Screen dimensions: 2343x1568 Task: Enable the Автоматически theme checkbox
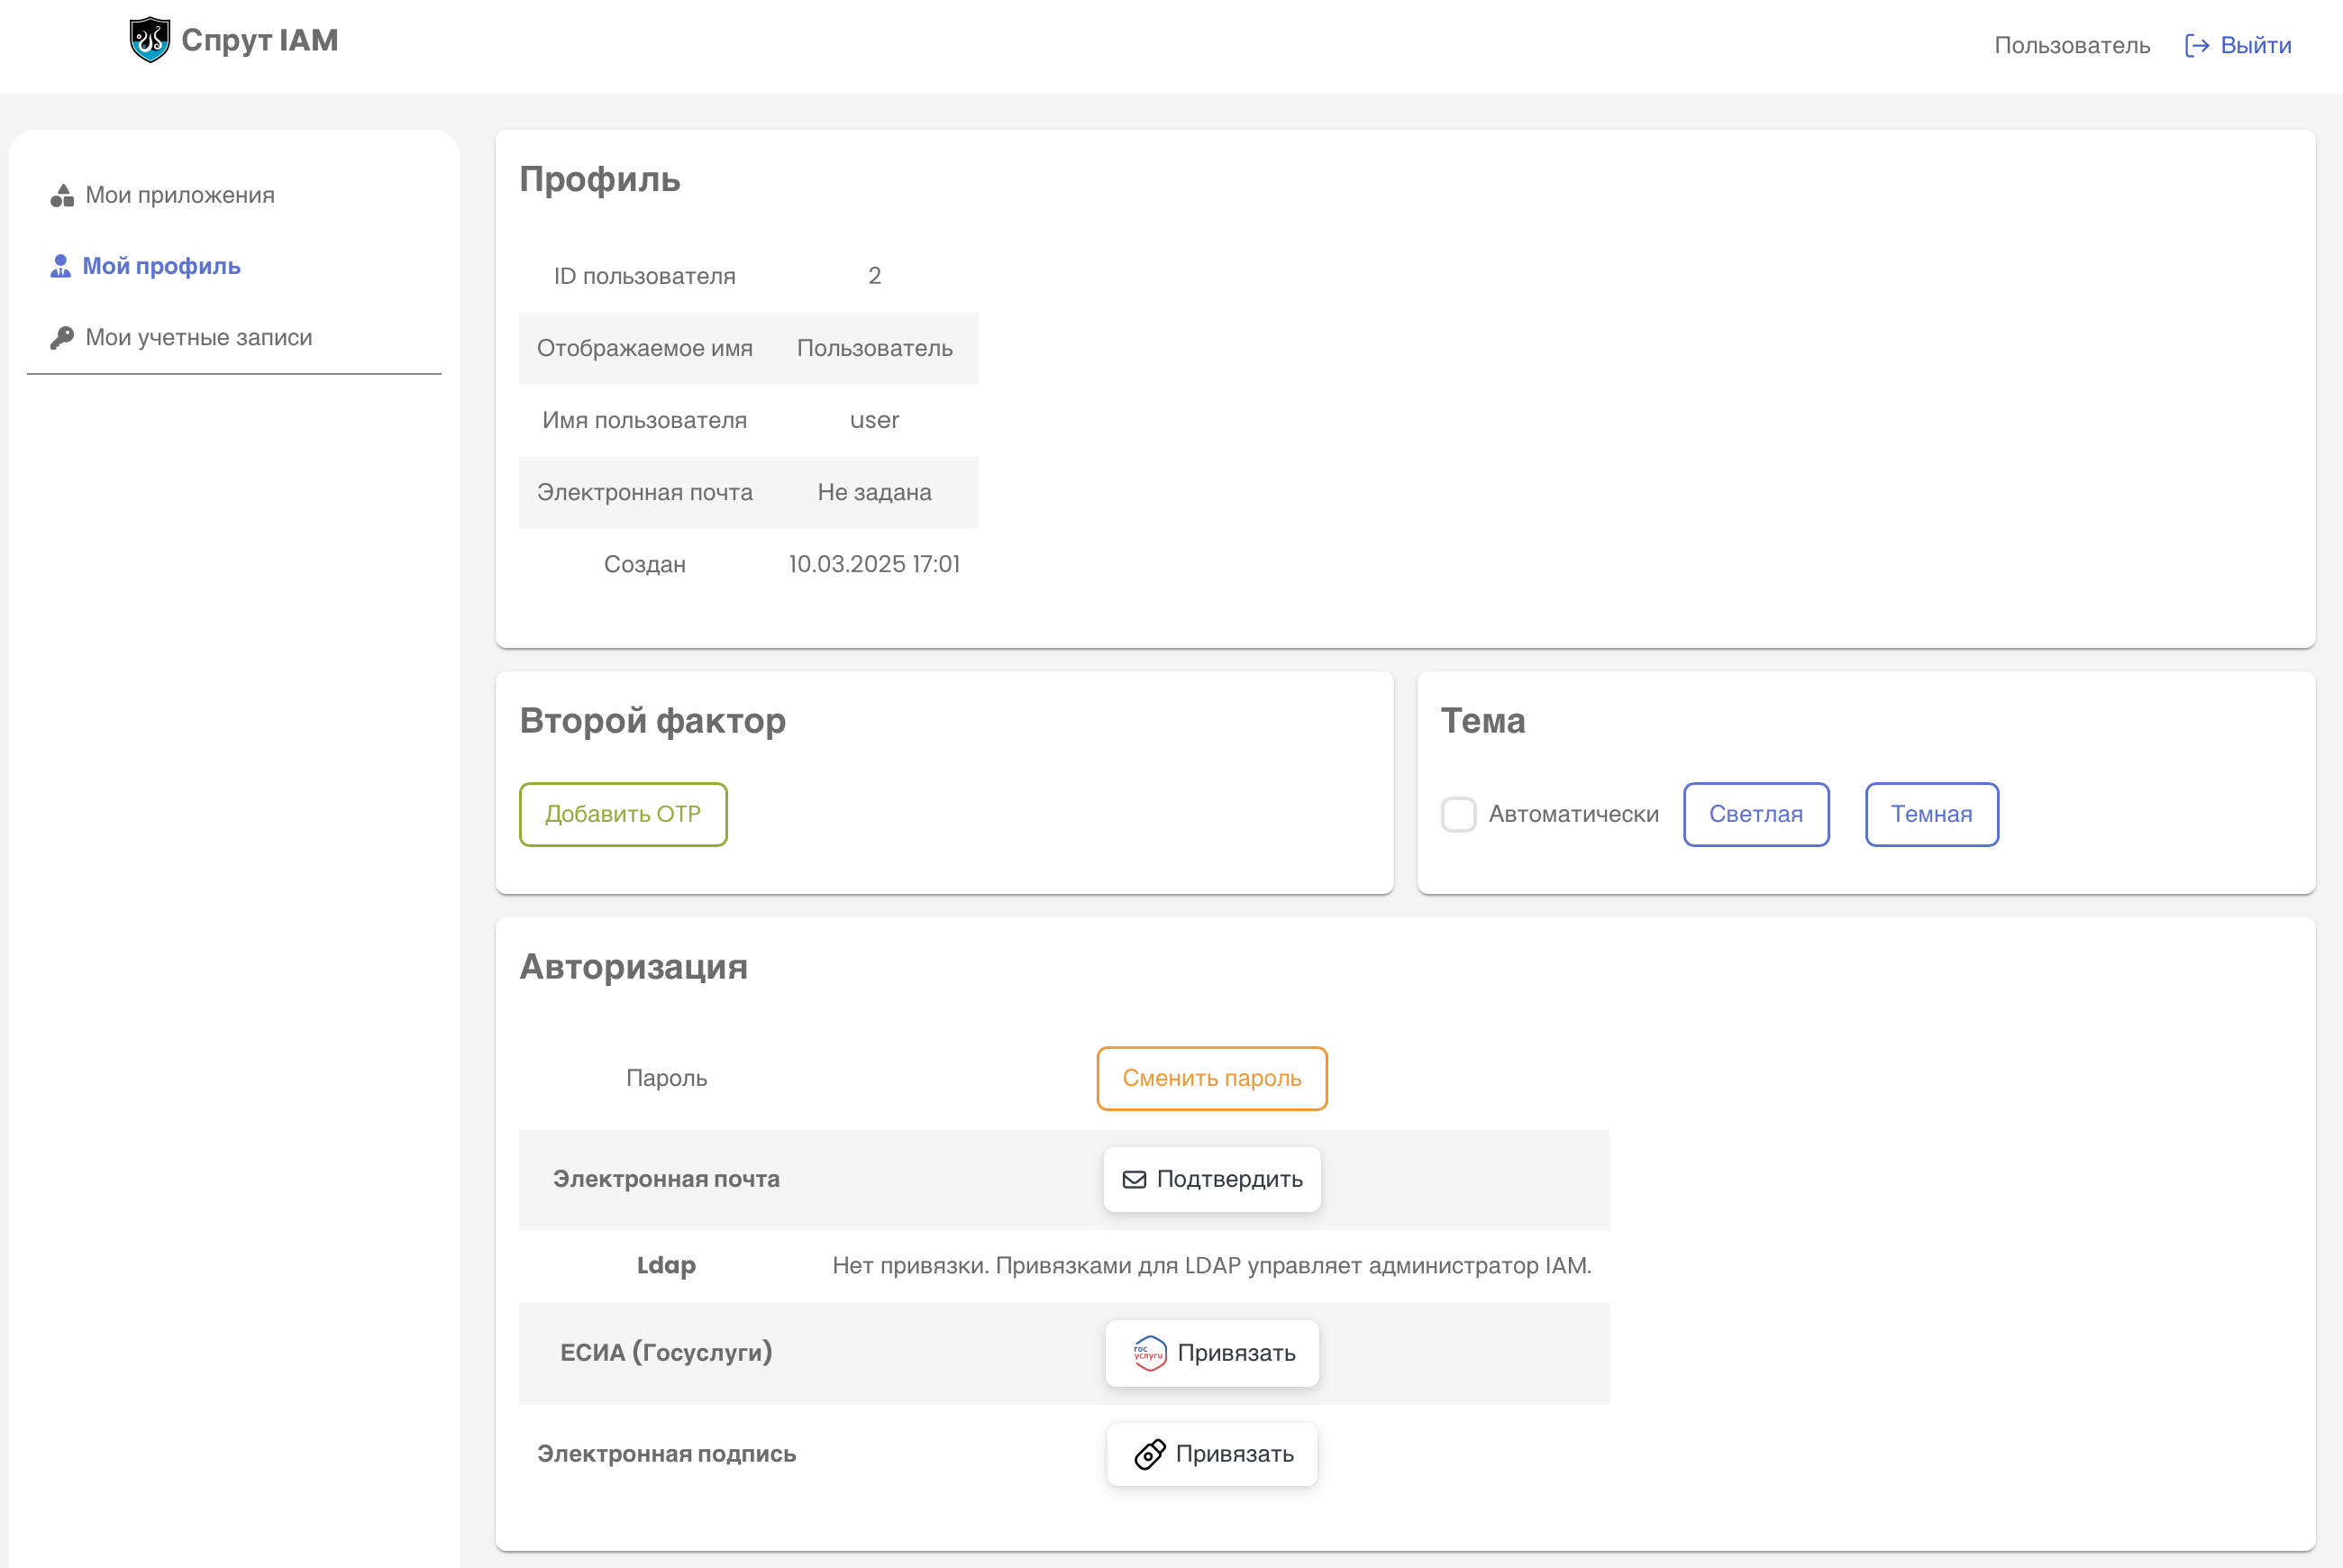coord(1458,814)
